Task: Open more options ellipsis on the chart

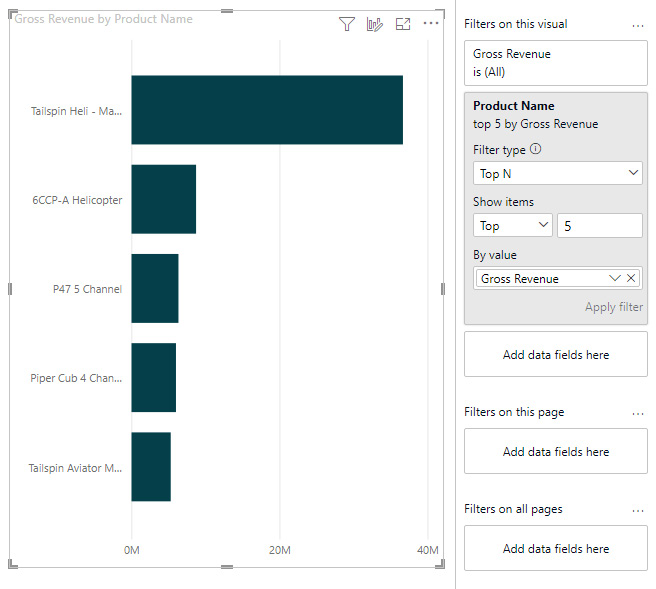Action: [431, 24]
